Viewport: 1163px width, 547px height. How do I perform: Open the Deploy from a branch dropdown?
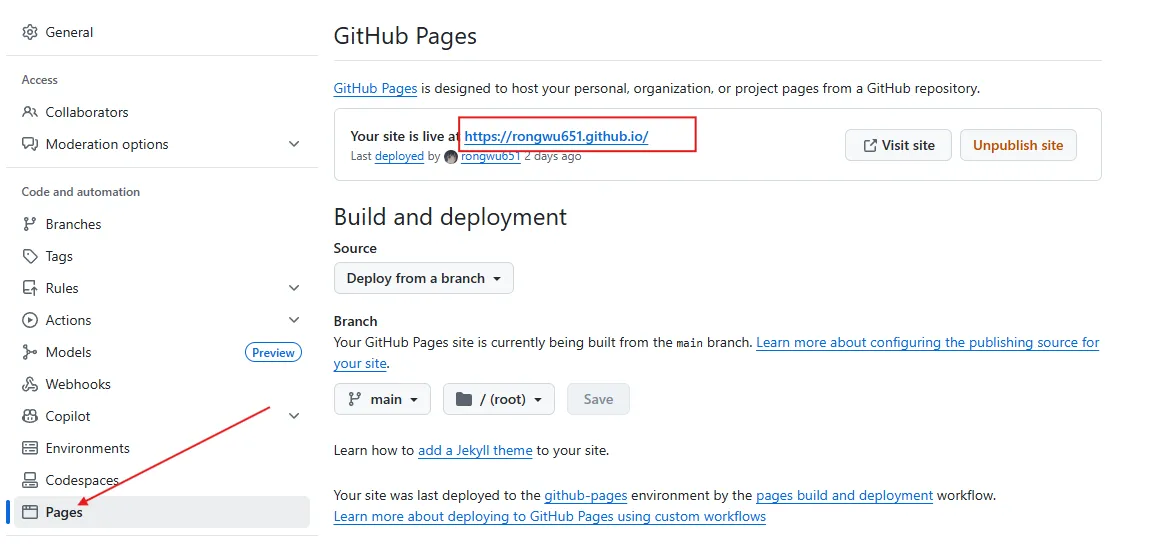pos(423,278)
